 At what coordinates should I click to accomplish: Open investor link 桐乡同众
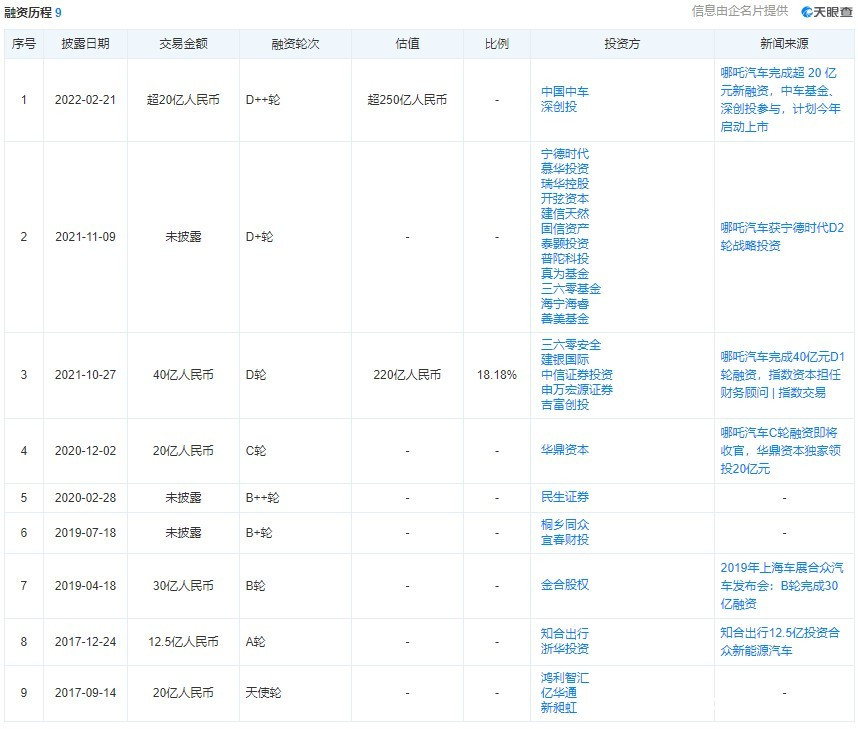(x=565, y=525)
